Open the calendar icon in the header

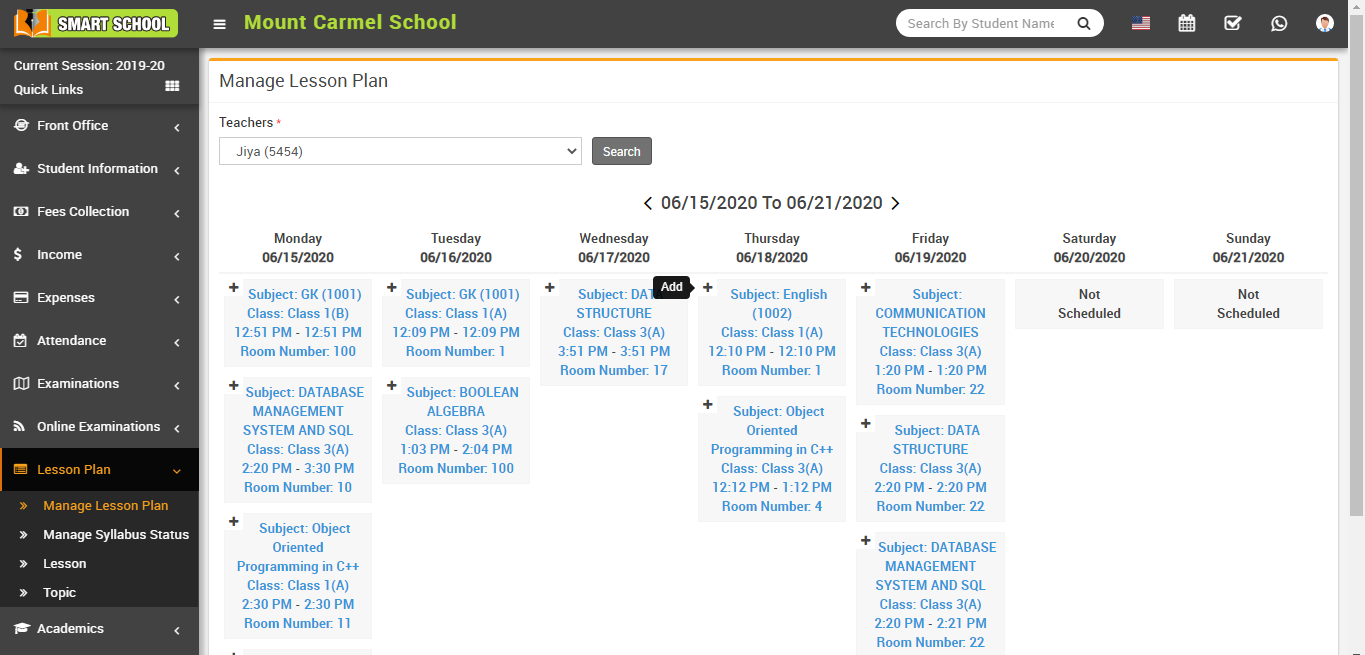[1186, 22]
